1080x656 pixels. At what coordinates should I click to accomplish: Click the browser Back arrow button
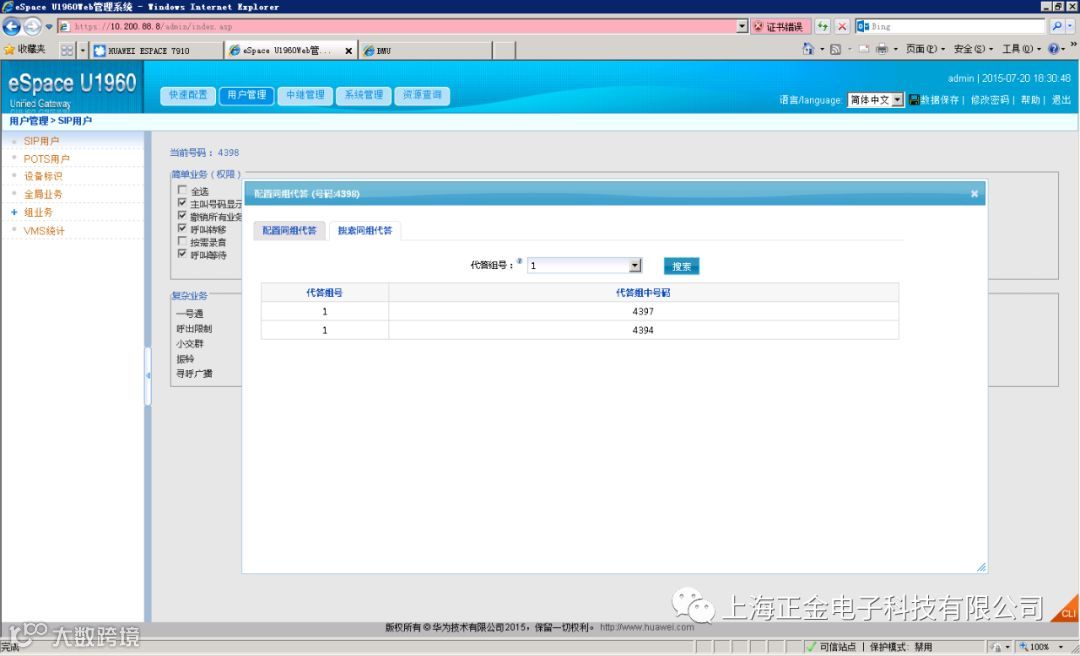tap(12, 26)
